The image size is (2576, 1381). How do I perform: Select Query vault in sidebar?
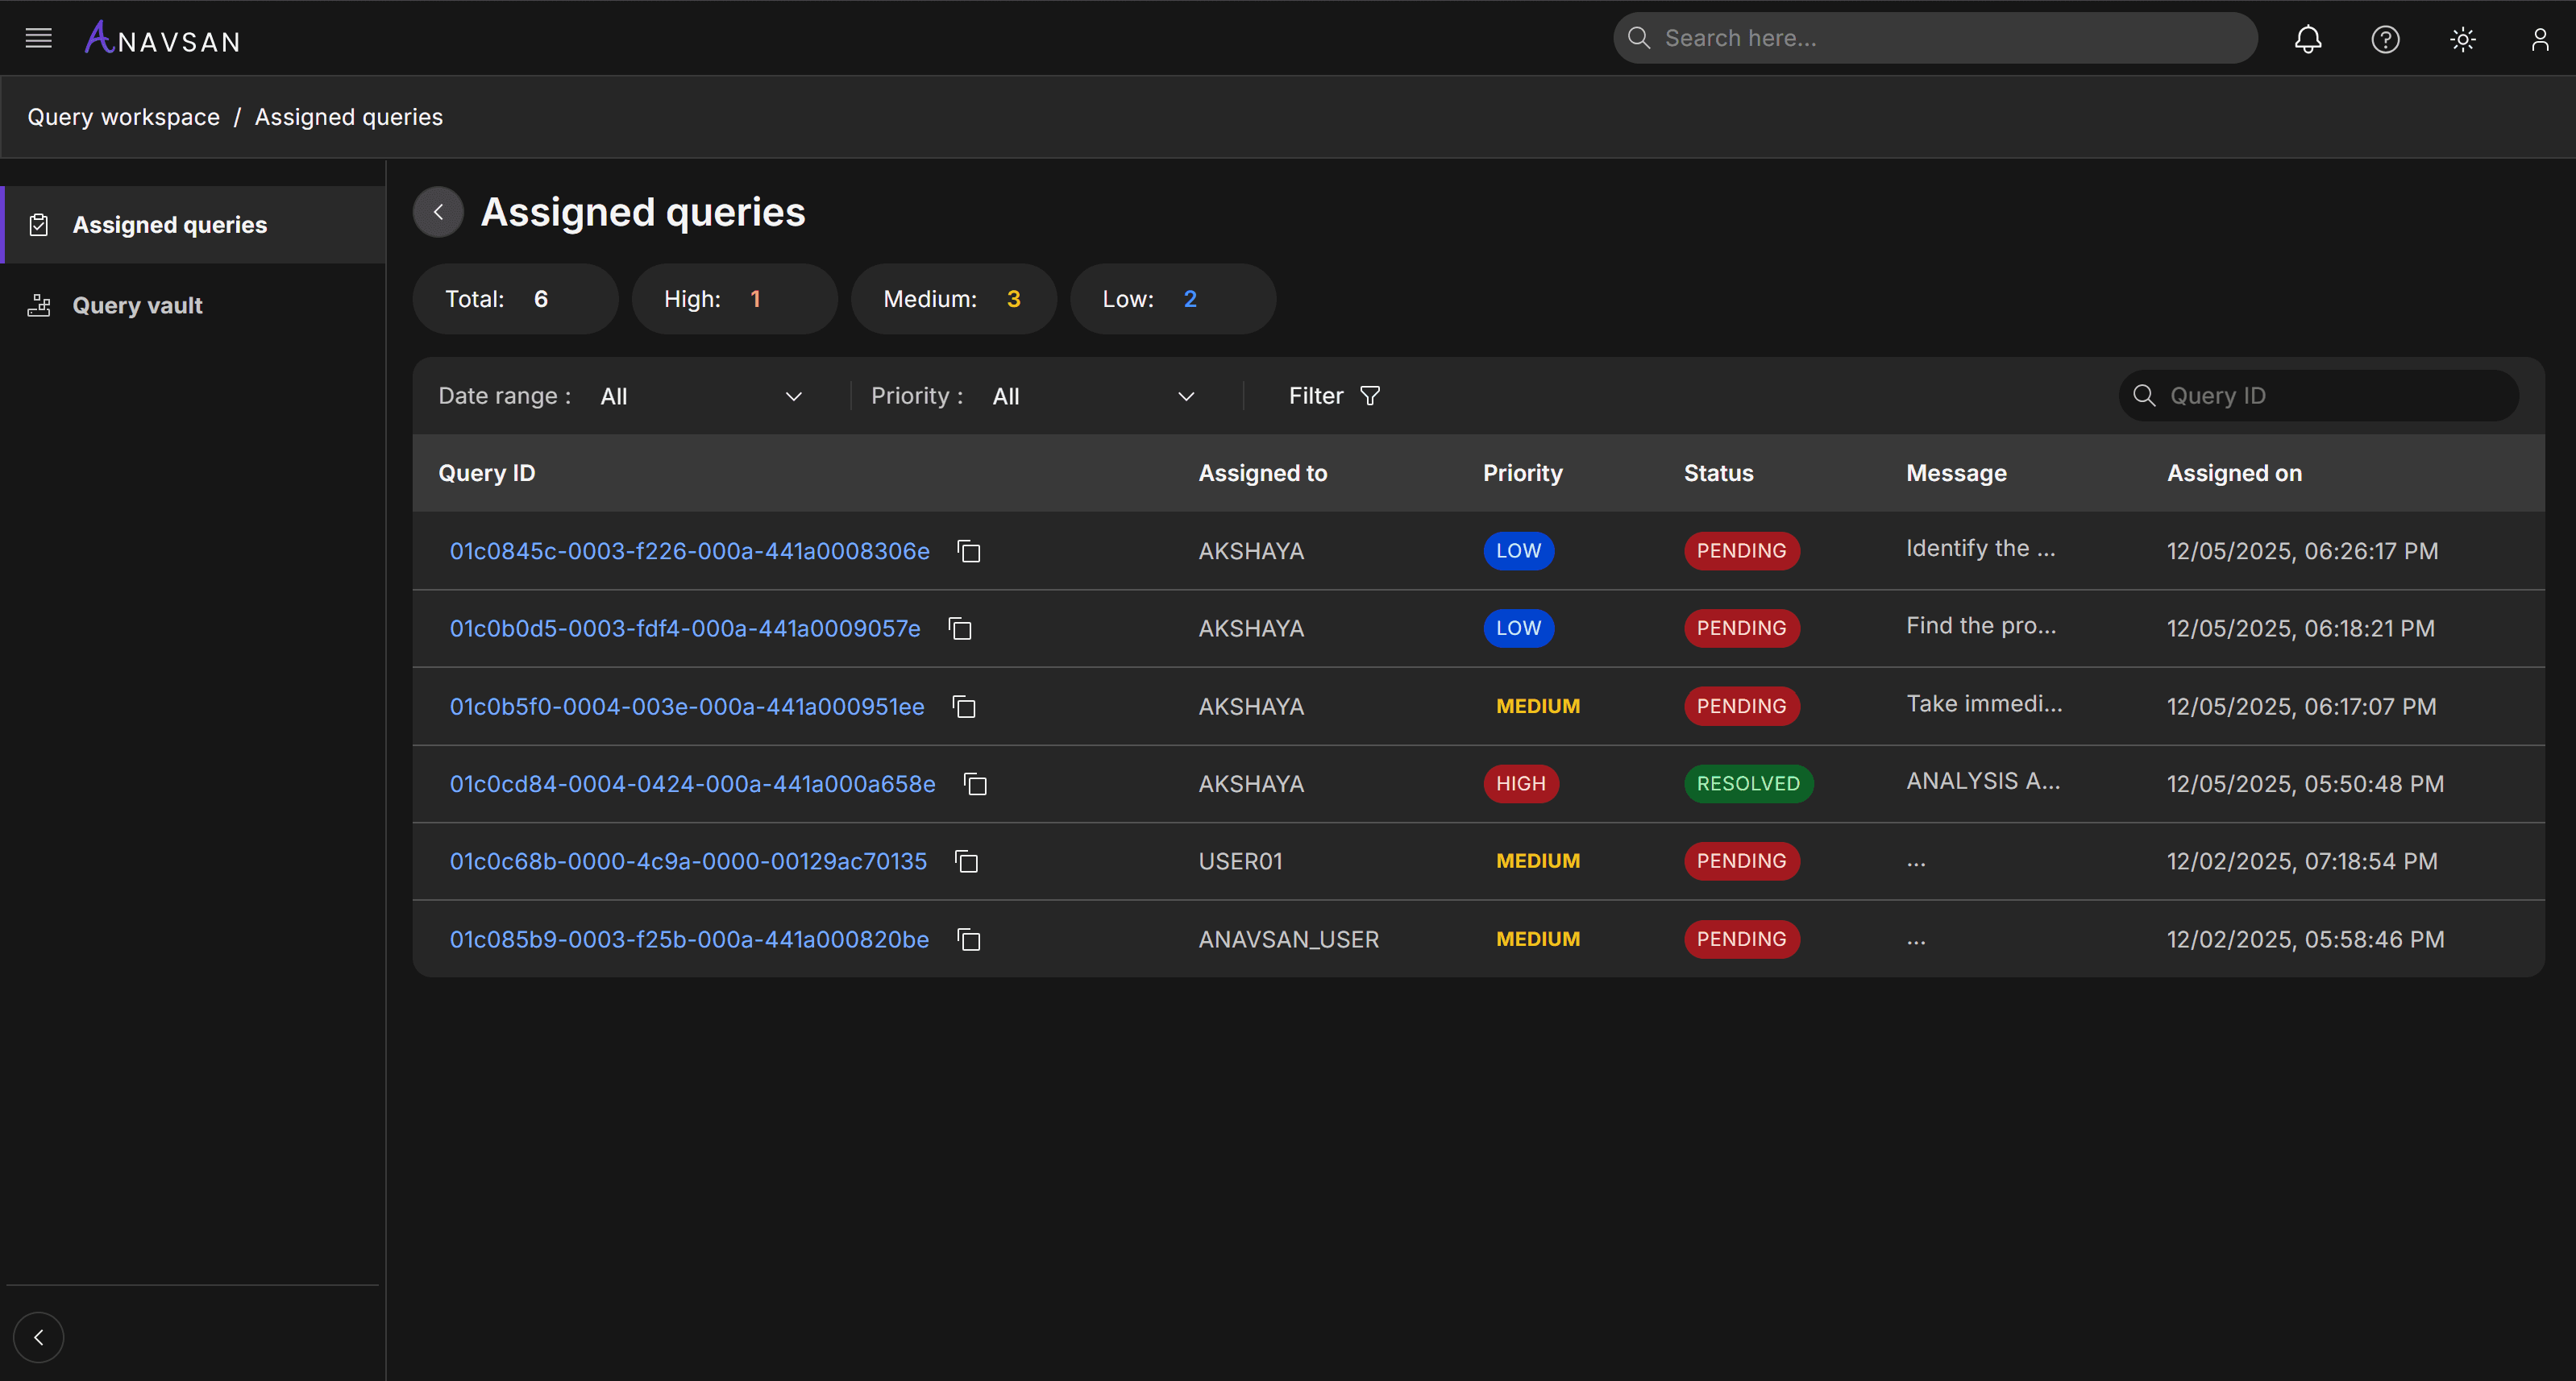click(x=137, y=305)
